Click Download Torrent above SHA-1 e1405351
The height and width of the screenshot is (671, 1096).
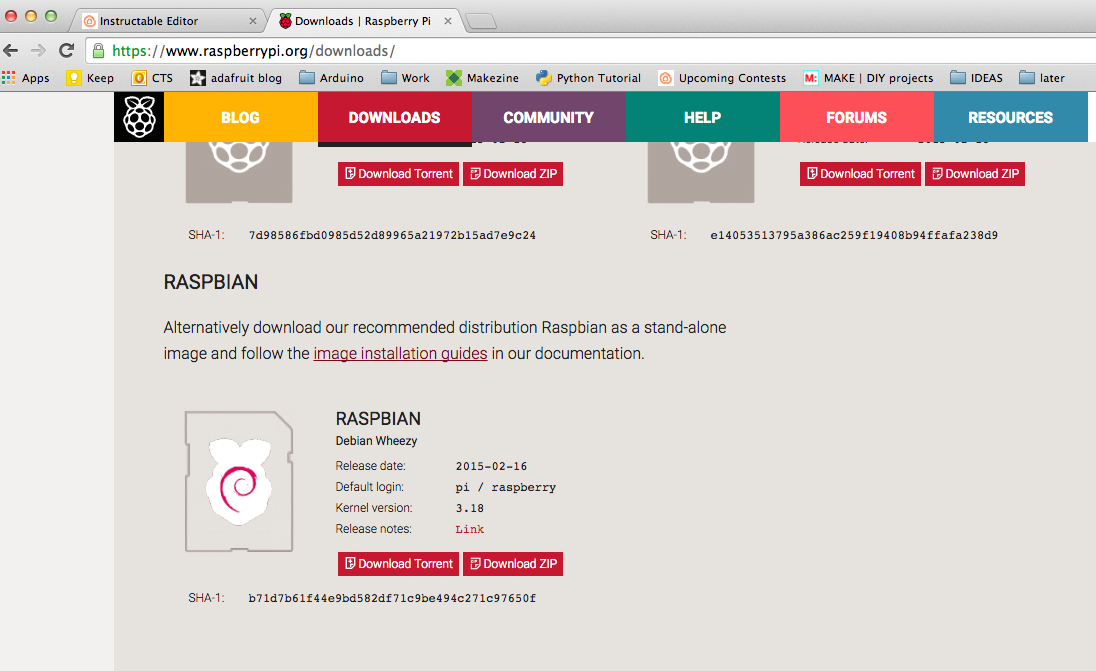(860, 173)
